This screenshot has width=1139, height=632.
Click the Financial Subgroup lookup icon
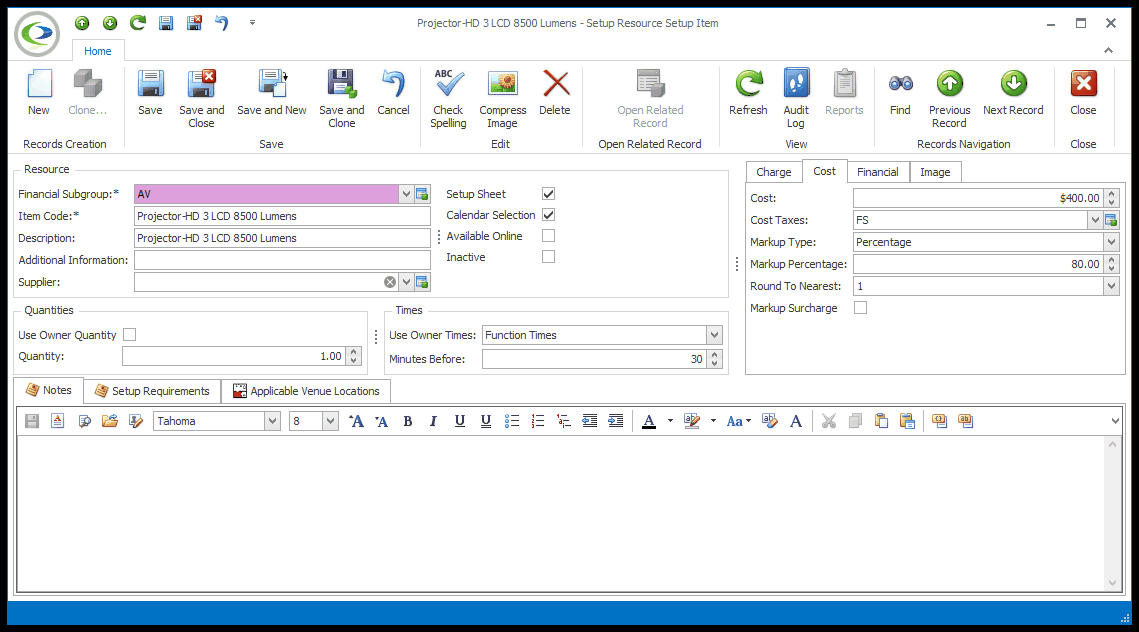[x=422, y=194]
